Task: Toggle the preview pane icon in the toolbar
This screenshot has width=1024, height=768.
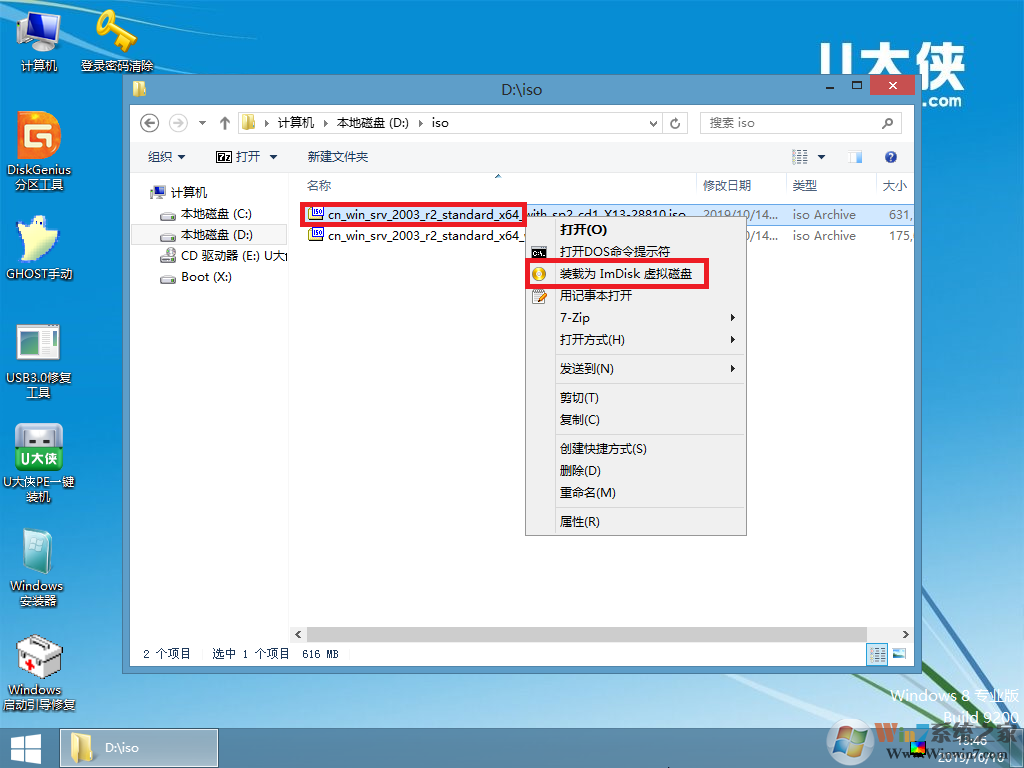Action: coord(855,156)
